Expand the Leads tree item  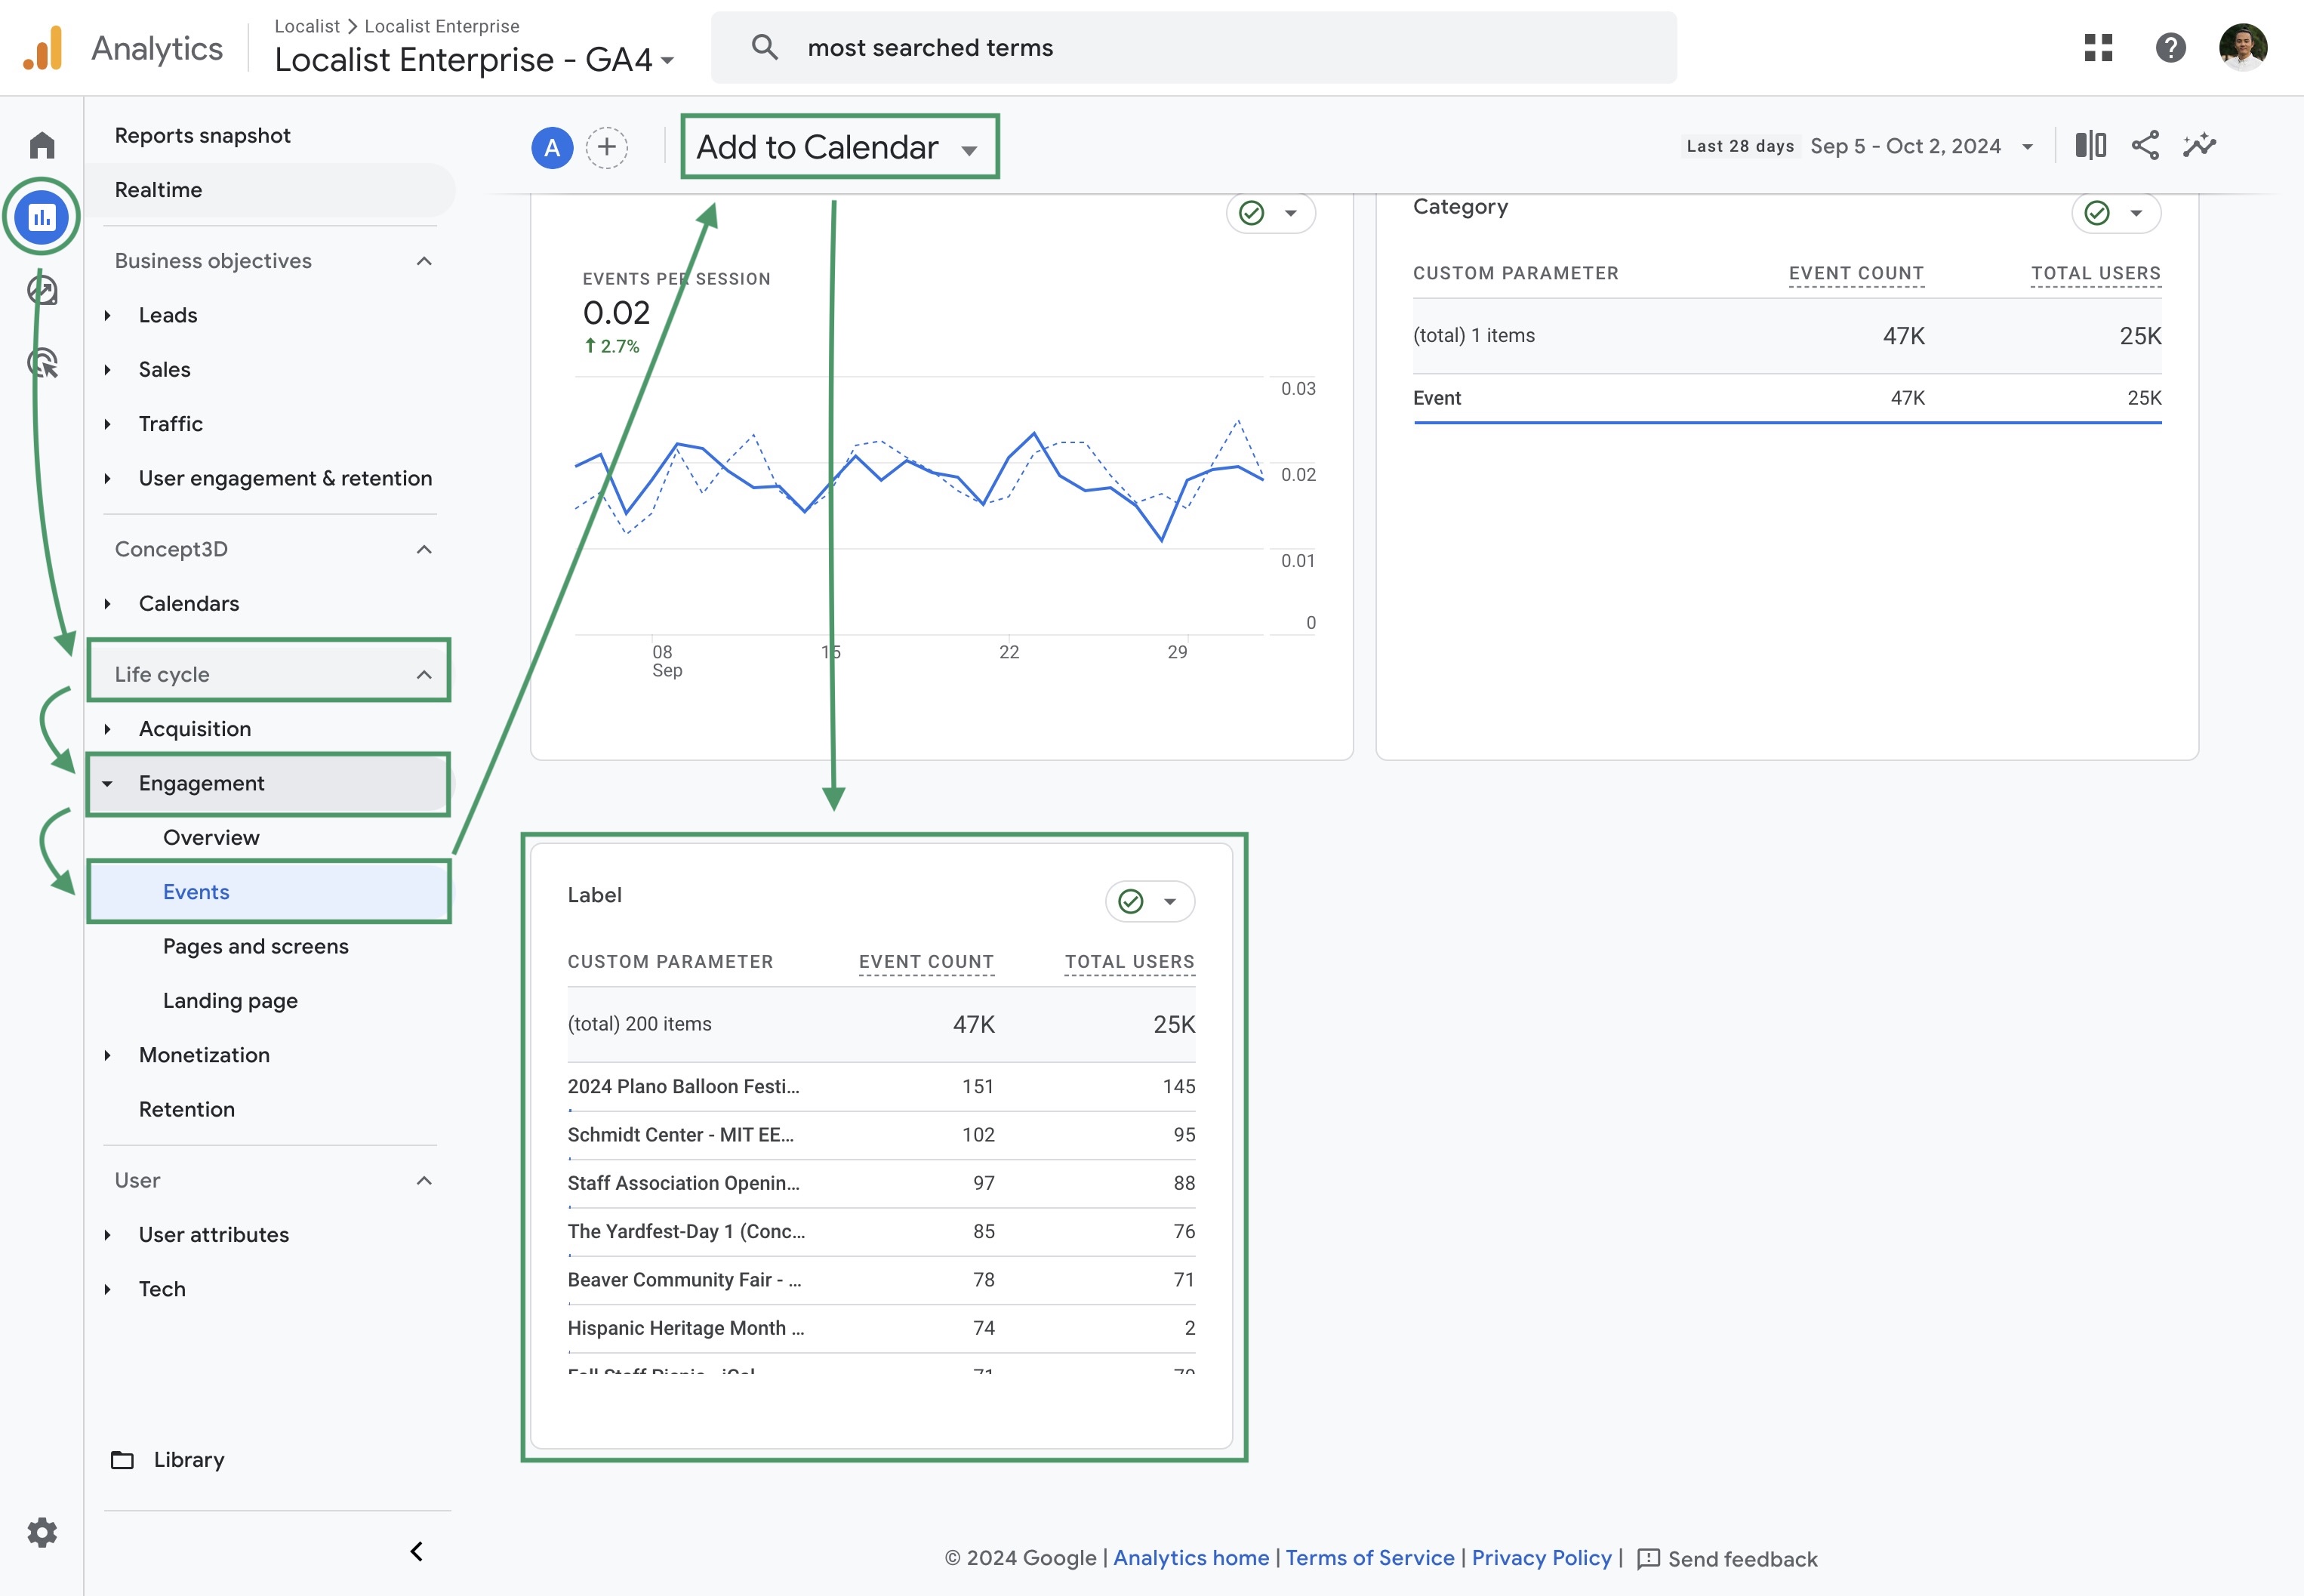[107, 315]
